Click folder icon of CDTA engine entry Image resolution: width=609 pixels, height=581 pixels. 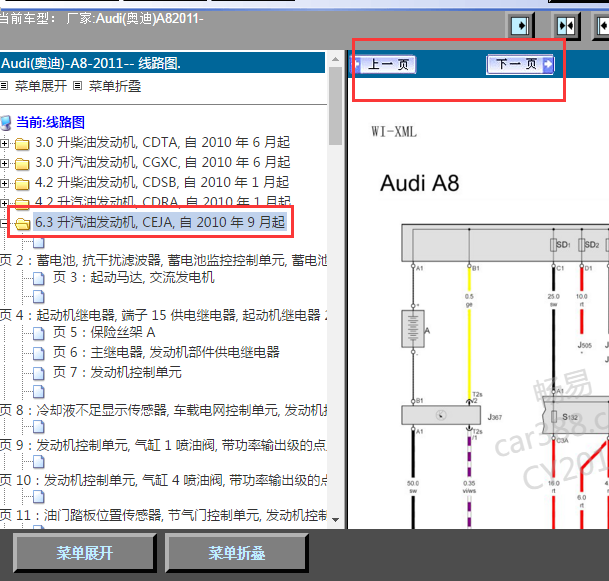[x=22, y=144]
